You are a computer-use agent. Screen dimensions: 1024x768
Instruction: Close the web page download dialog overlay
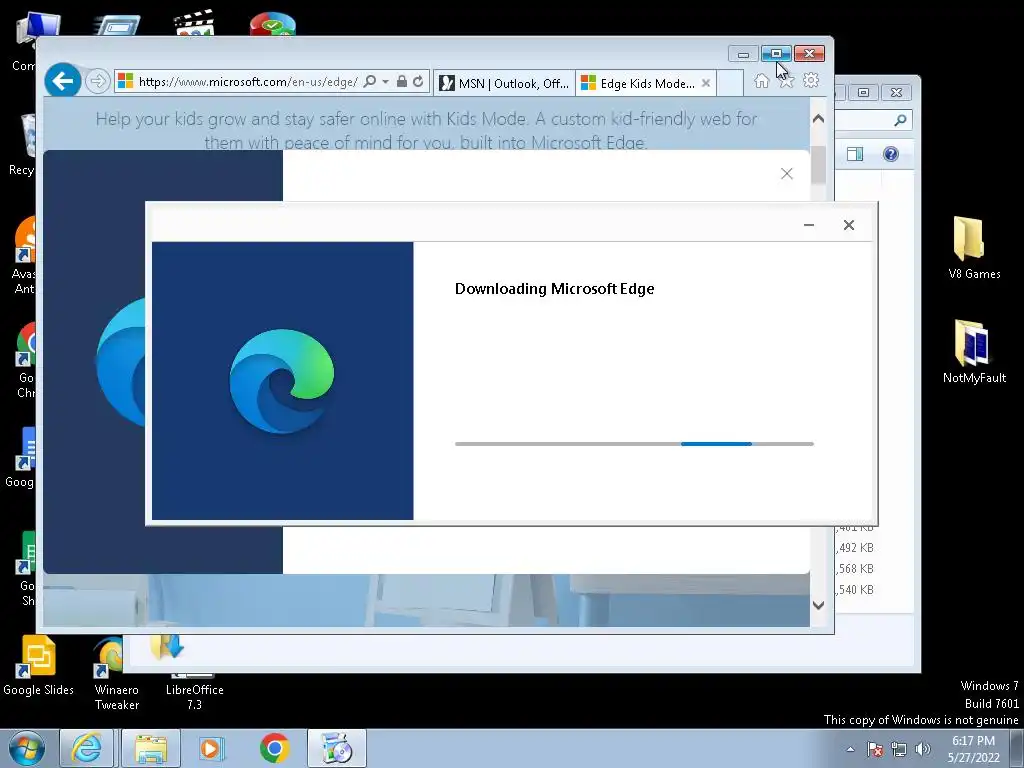coord(787,173)
